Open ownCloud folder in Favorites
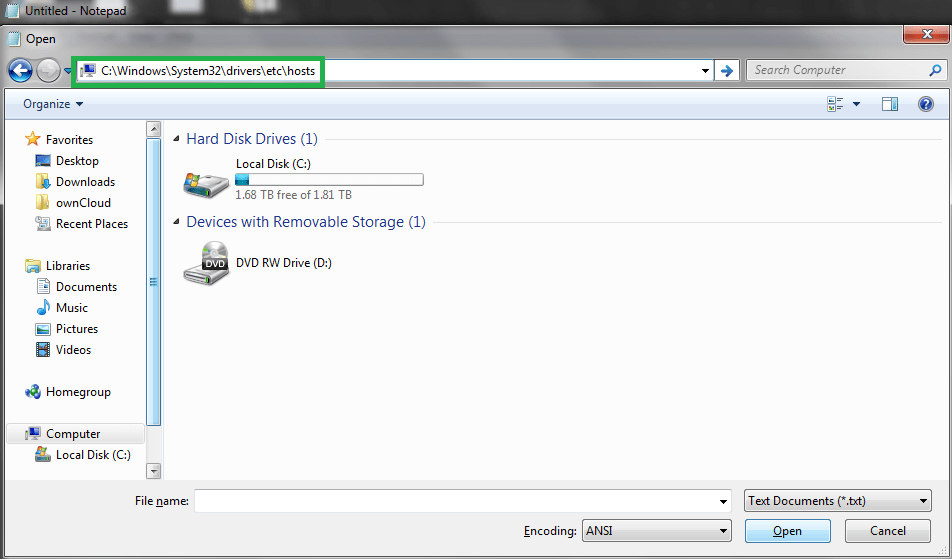Image resolution: width=952 pixels, height=559 pixels. tap(83, 203)
